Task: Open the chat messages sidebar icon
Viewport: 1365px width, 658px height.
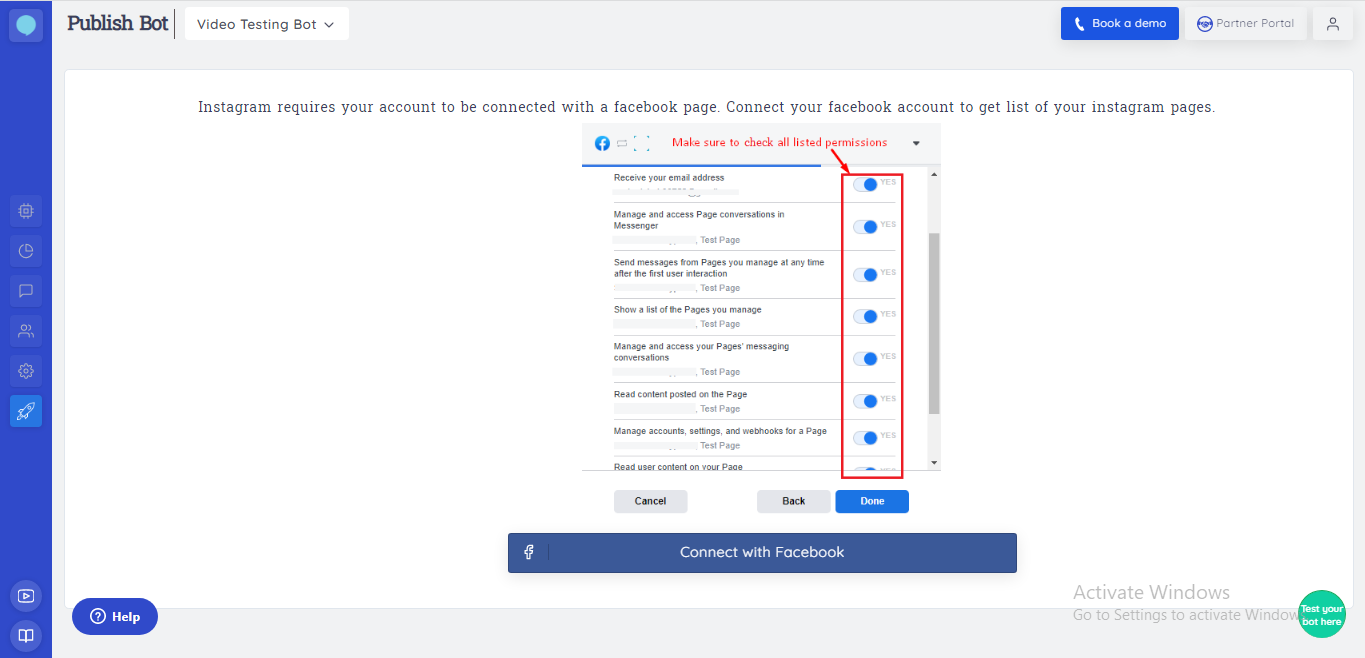Action: click(26, 291)
